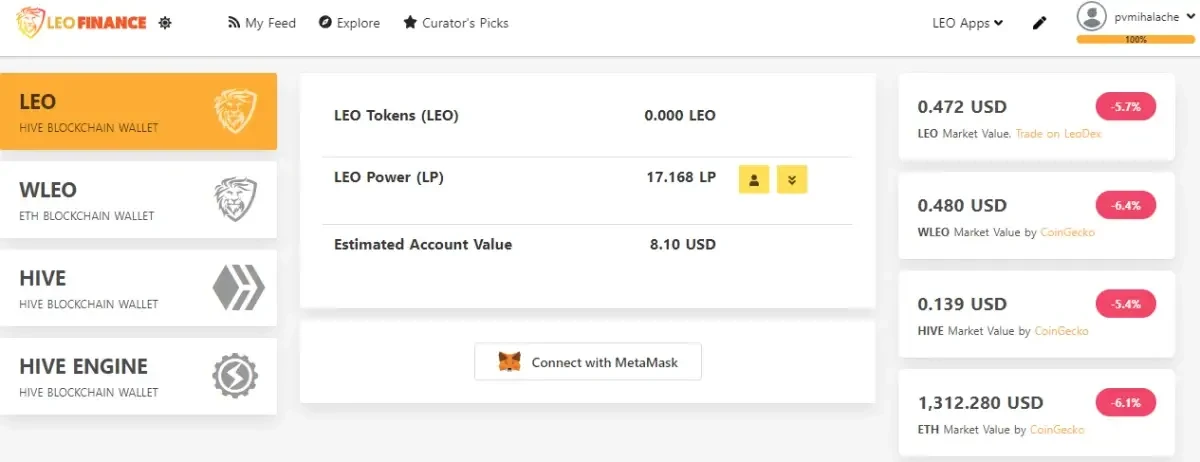Open the pvmihalache profile avatar
The height and width of the screenshot is (462, 1200).
click(1094, 16)
